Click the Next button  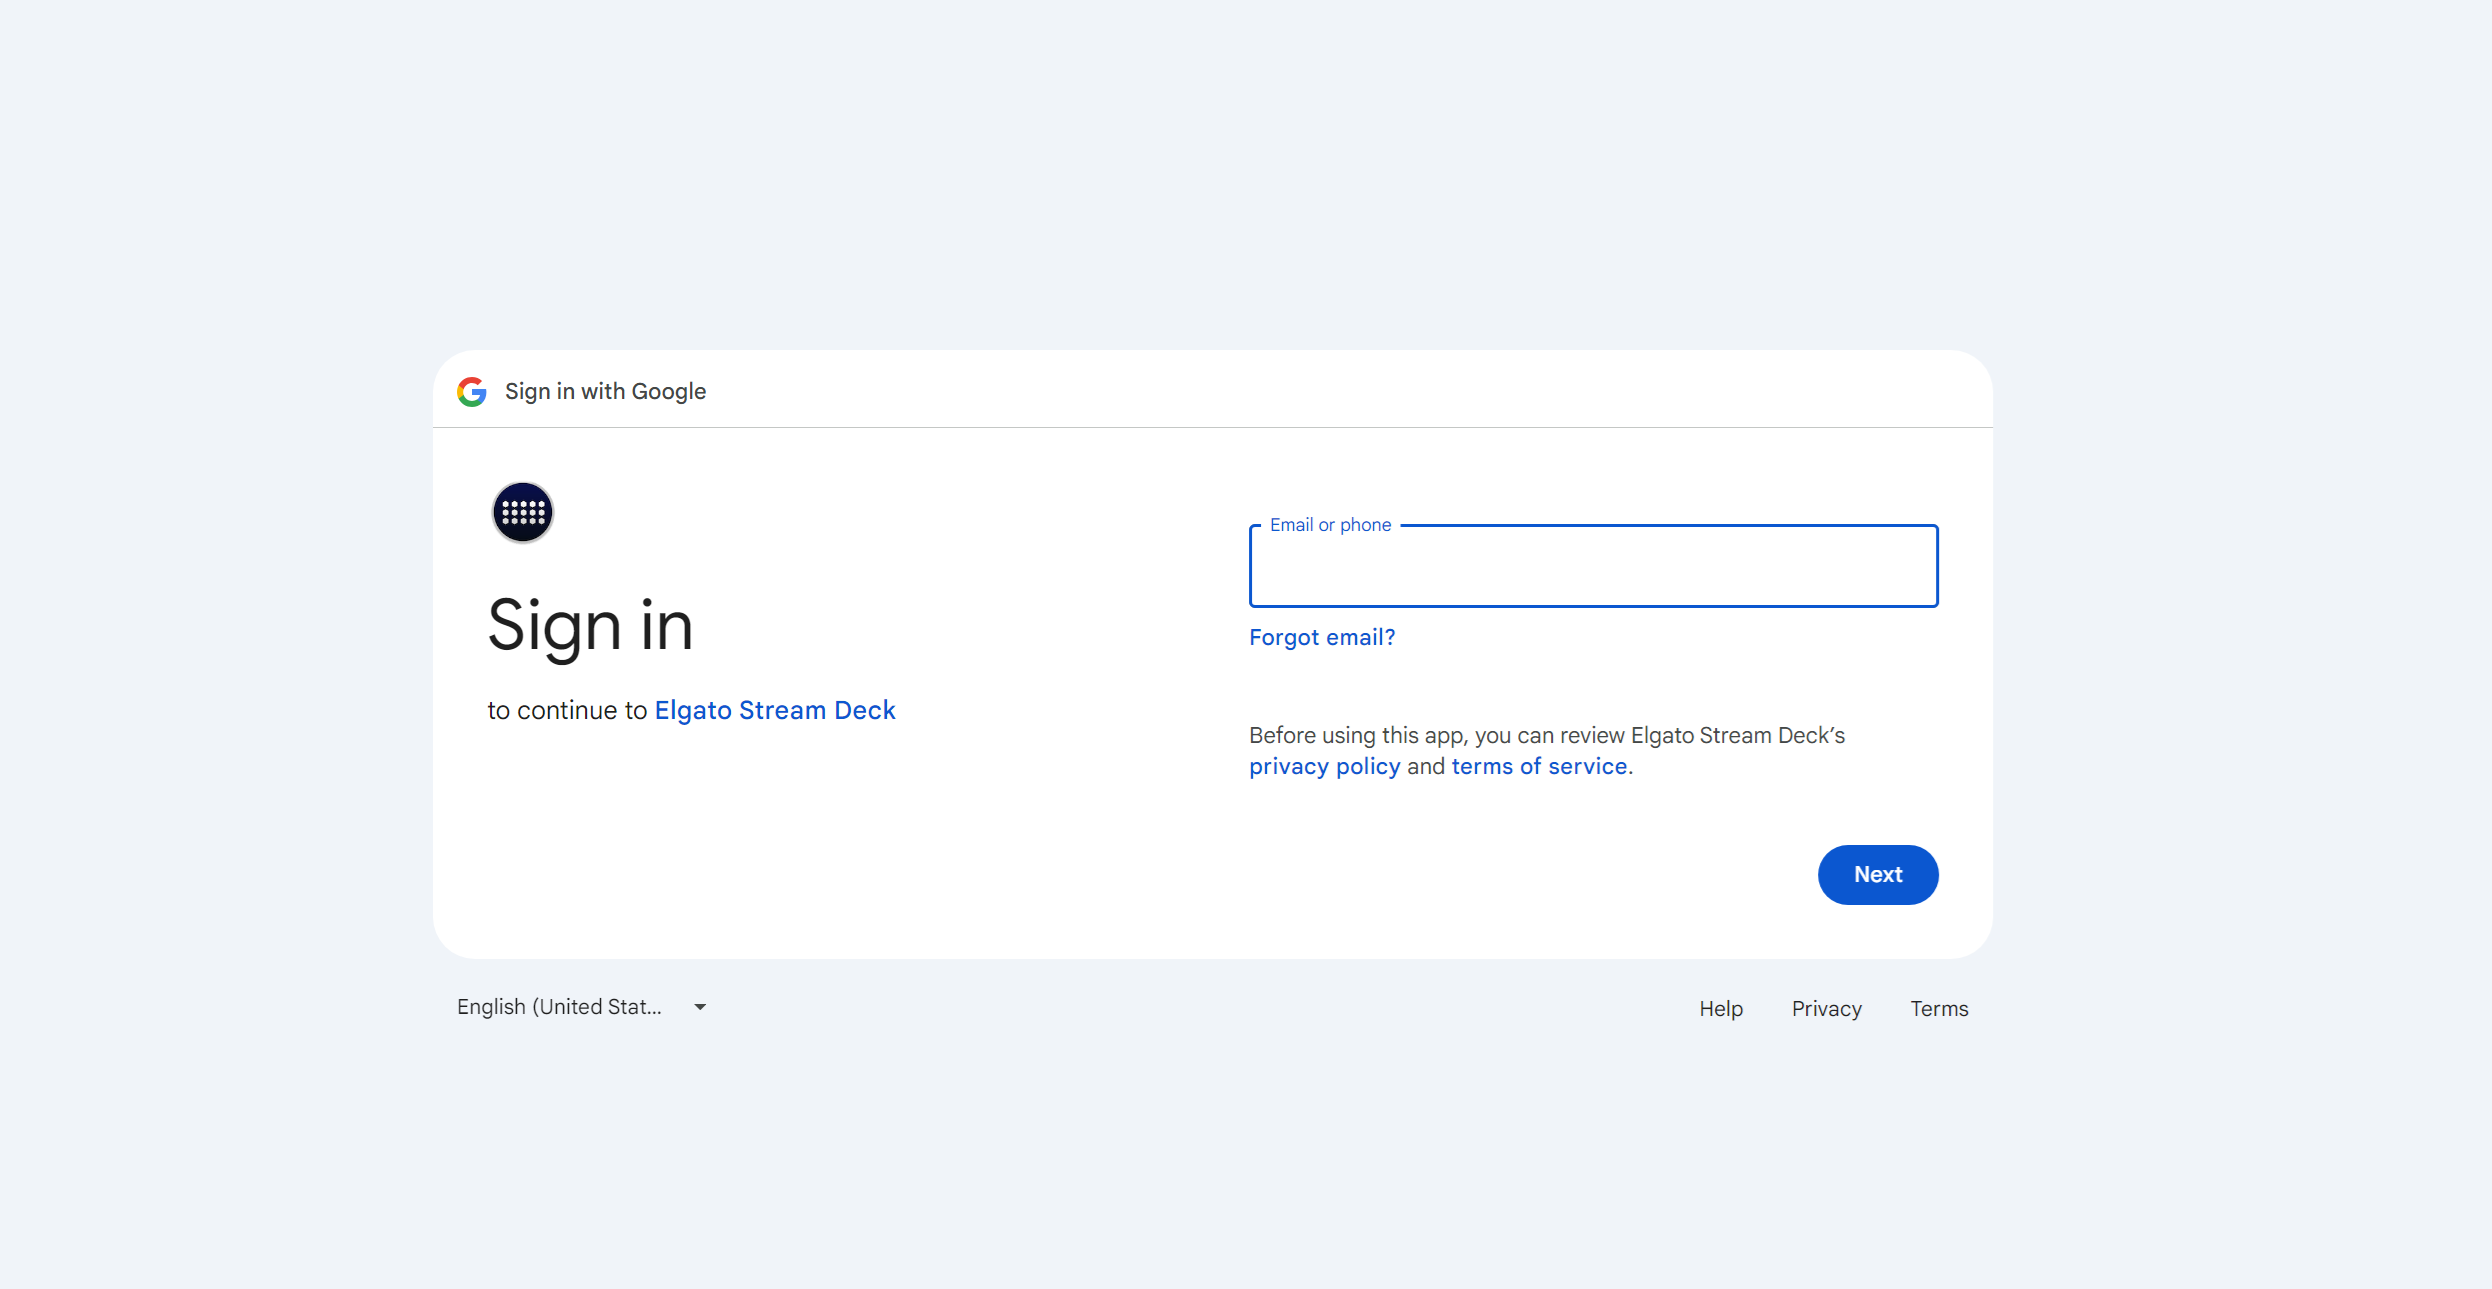click(1878, 875)
